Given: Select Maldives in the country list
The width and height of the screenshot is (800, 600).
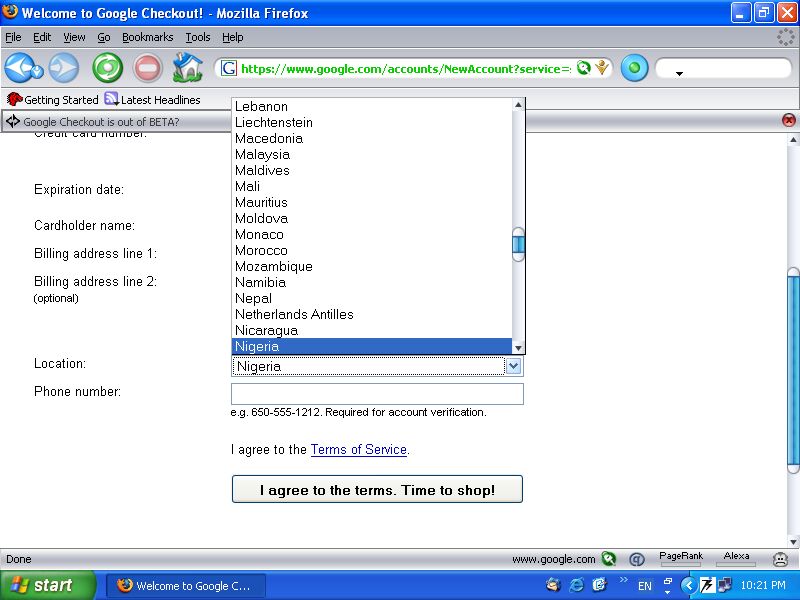Looking at the screenshot, I should [372, 170].
